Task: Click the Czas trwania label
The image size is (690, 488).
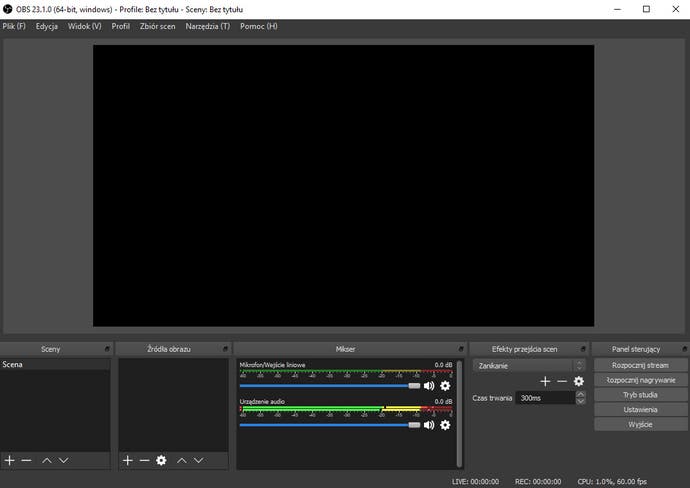Action: (492, 398)
